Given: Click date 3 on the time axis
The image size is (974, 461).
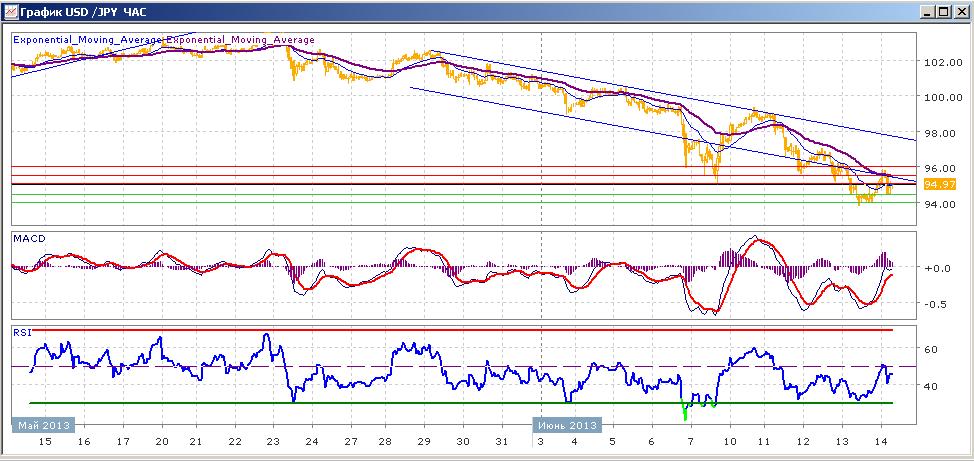Looking at the screenshot, I should [x=540, y=442].
